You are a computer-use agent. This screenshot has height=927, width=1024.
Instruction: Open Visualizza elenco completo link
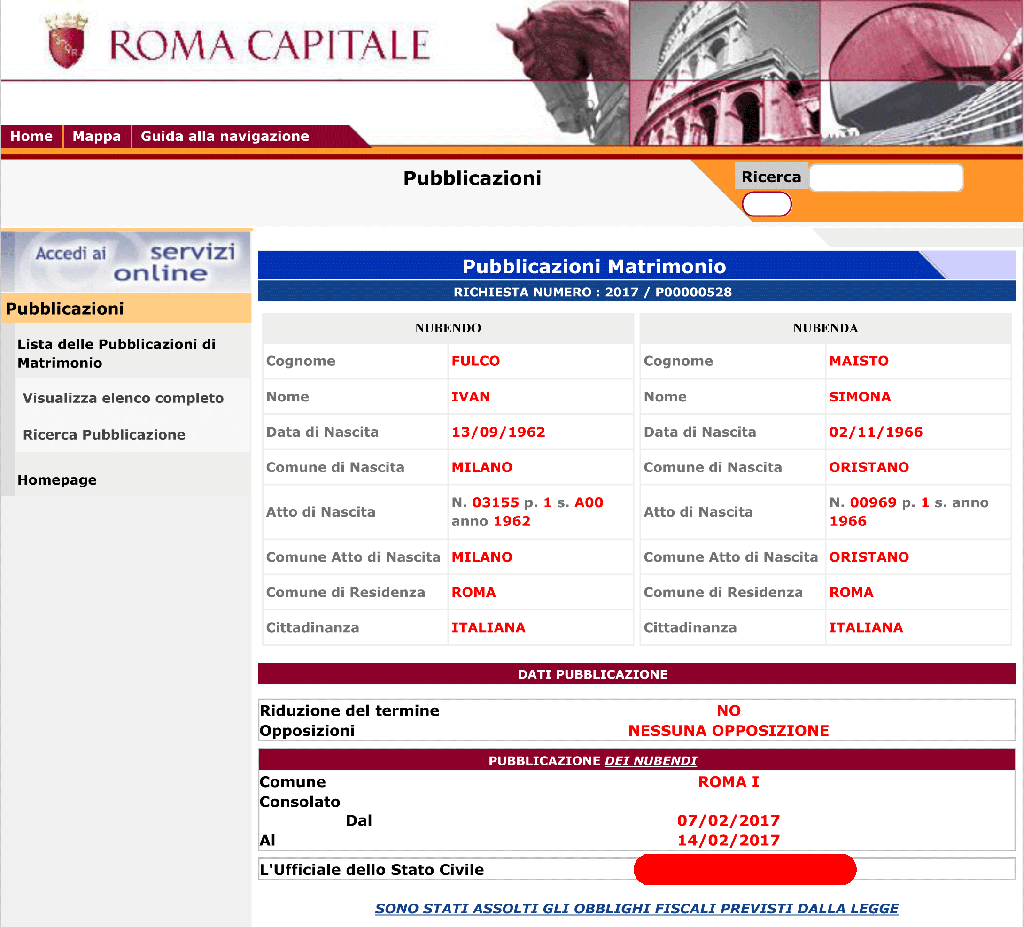click(123, 398)
